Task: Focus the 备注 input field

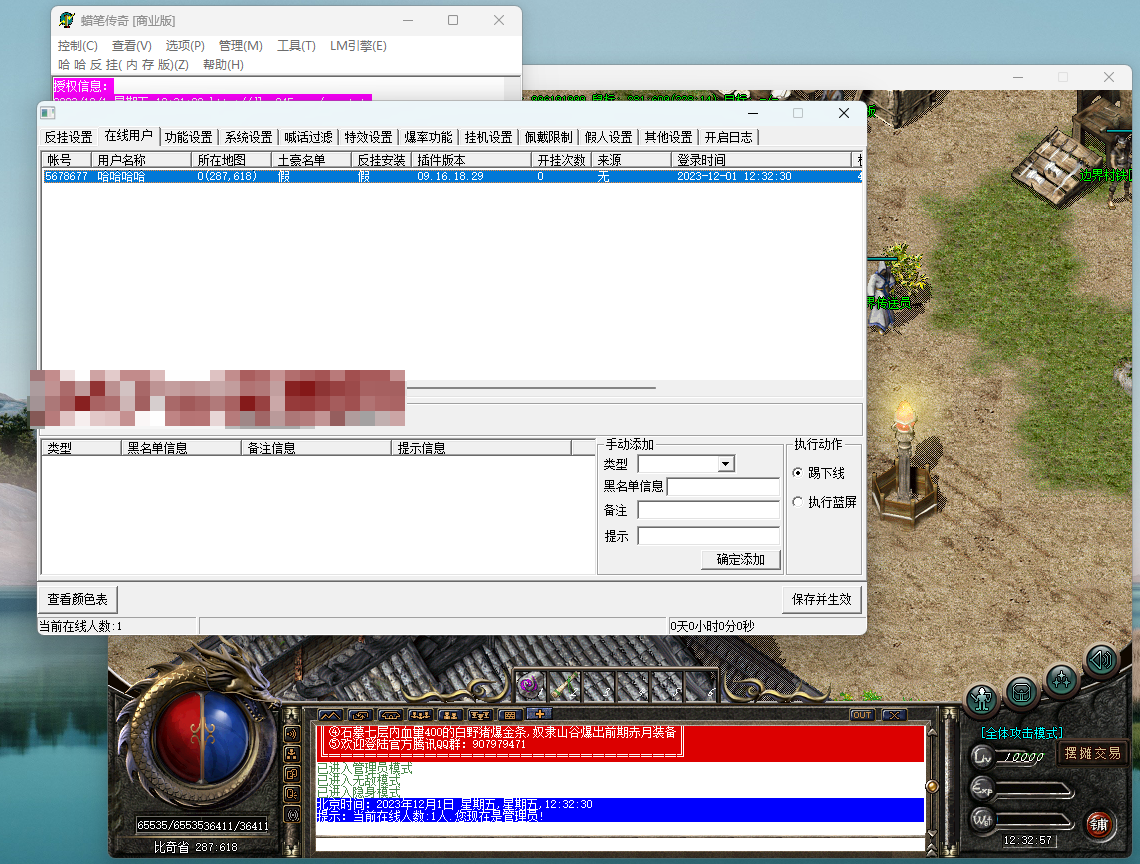Action: click(709, 510)
